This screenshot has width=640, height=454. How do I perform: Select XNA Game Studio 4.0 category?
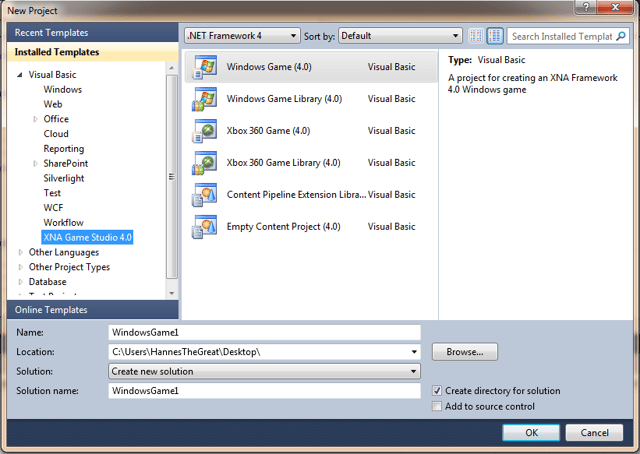(x=87, y=237)
